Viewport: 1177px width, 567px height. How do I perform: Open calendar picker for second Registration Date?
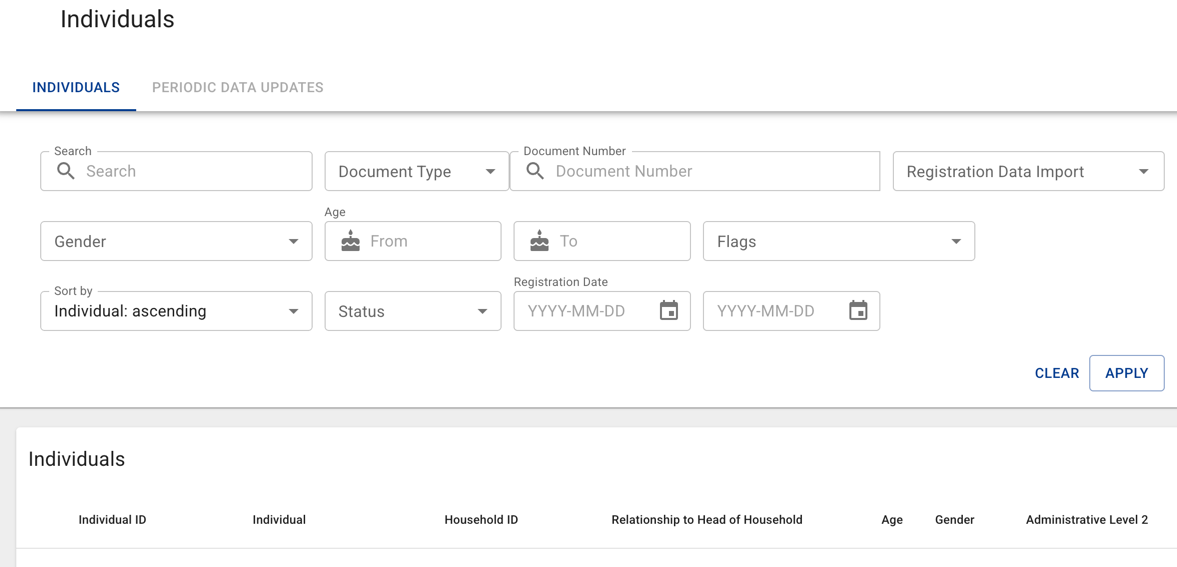click(858, 311)
